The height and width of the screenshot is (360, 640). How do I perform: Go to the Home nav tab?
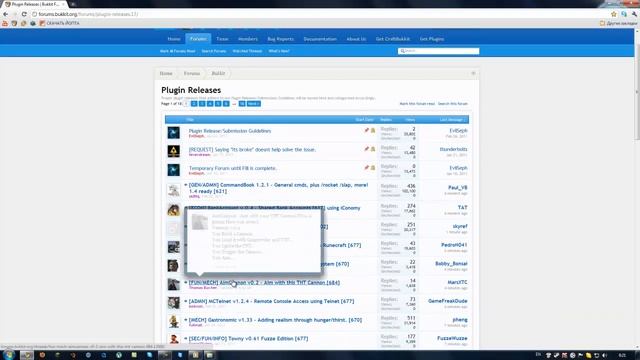tap(174, 39)
